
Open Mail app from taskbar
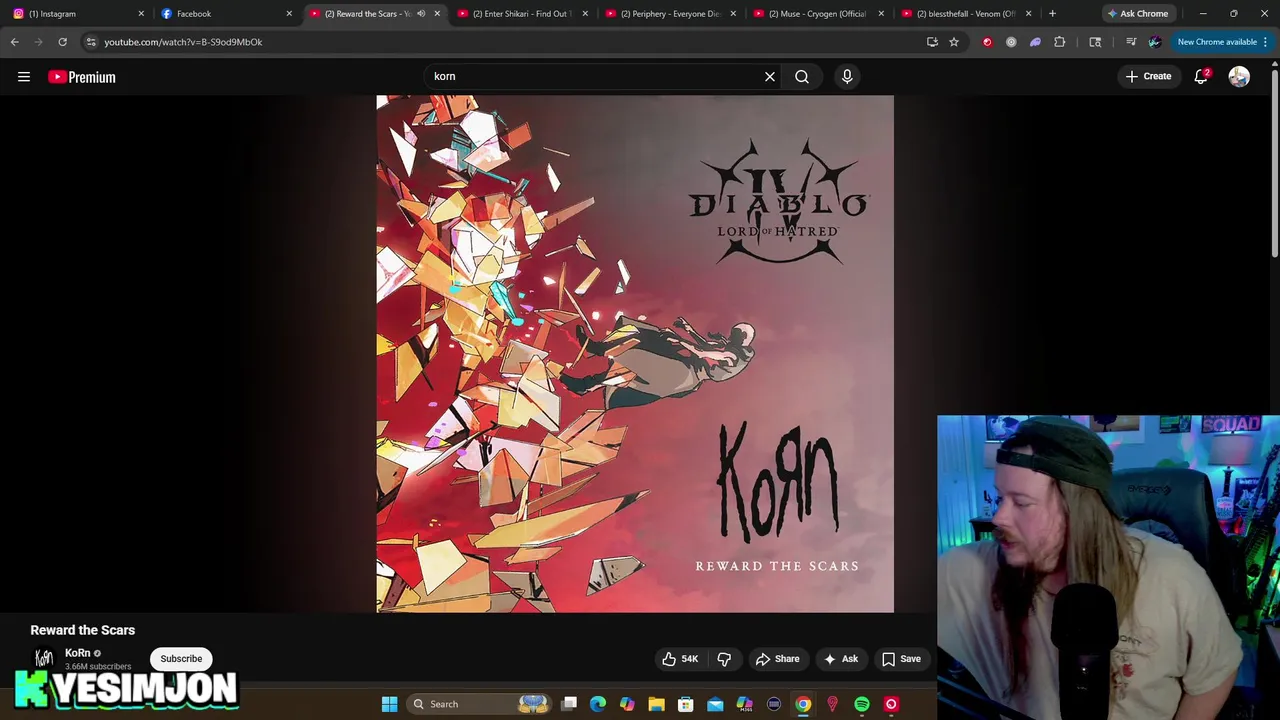coord(715,704)
